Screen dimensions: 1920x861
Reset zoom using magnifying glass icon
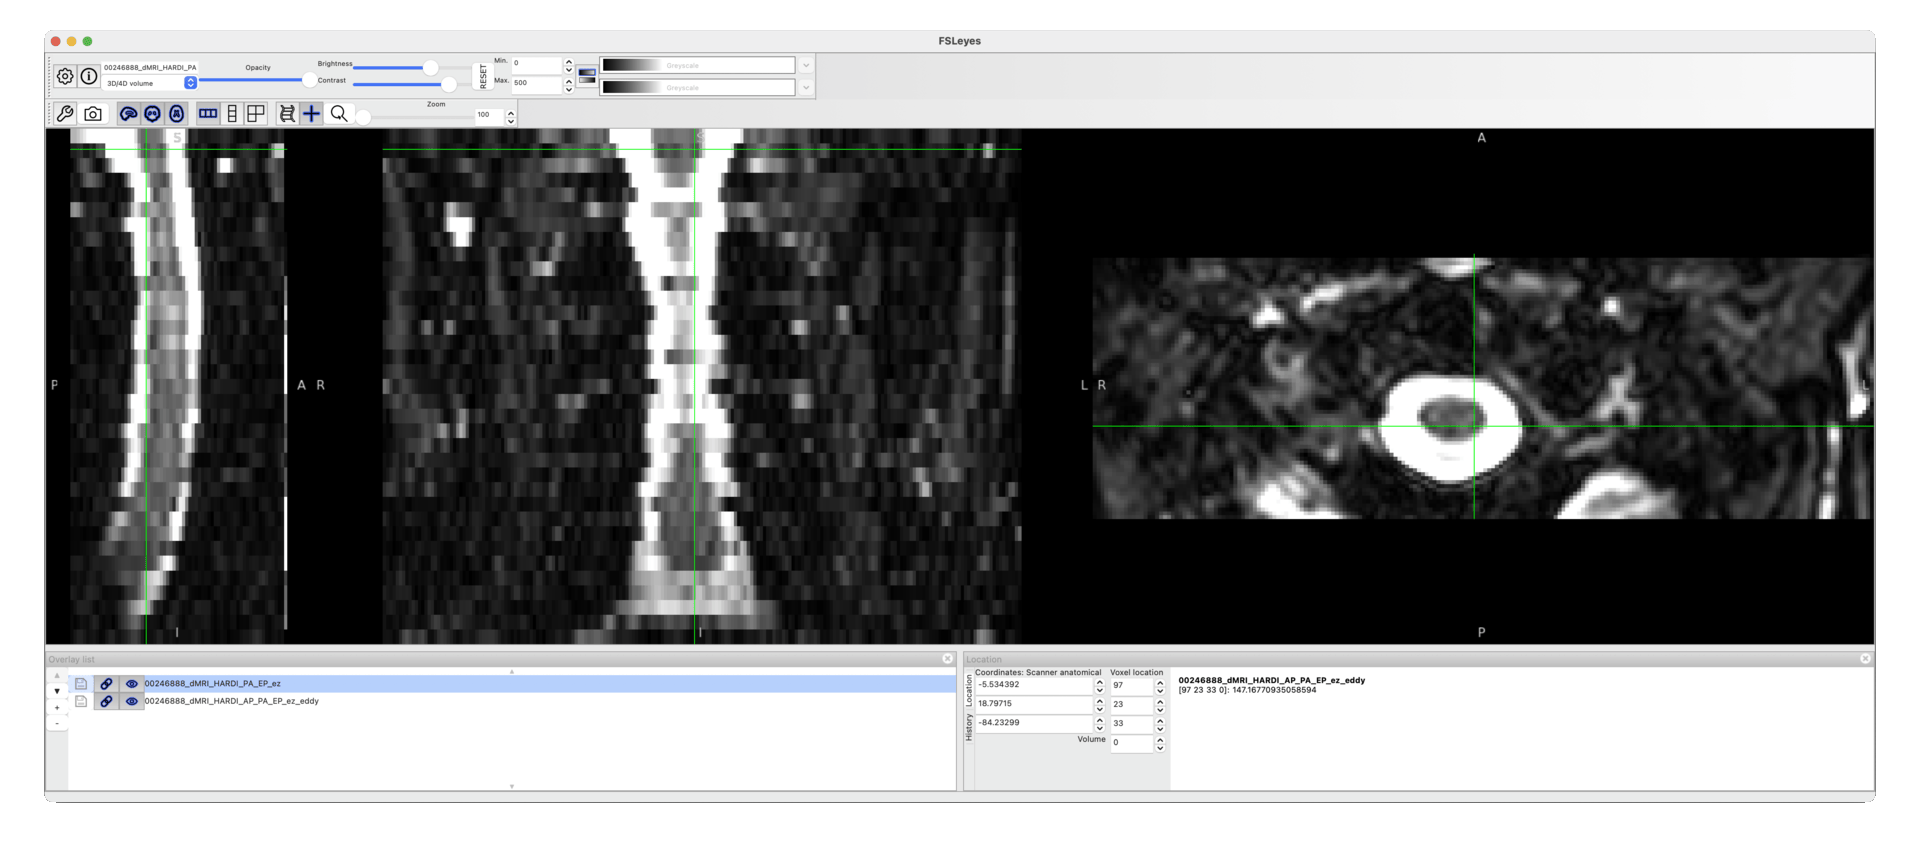pos(339,114)
